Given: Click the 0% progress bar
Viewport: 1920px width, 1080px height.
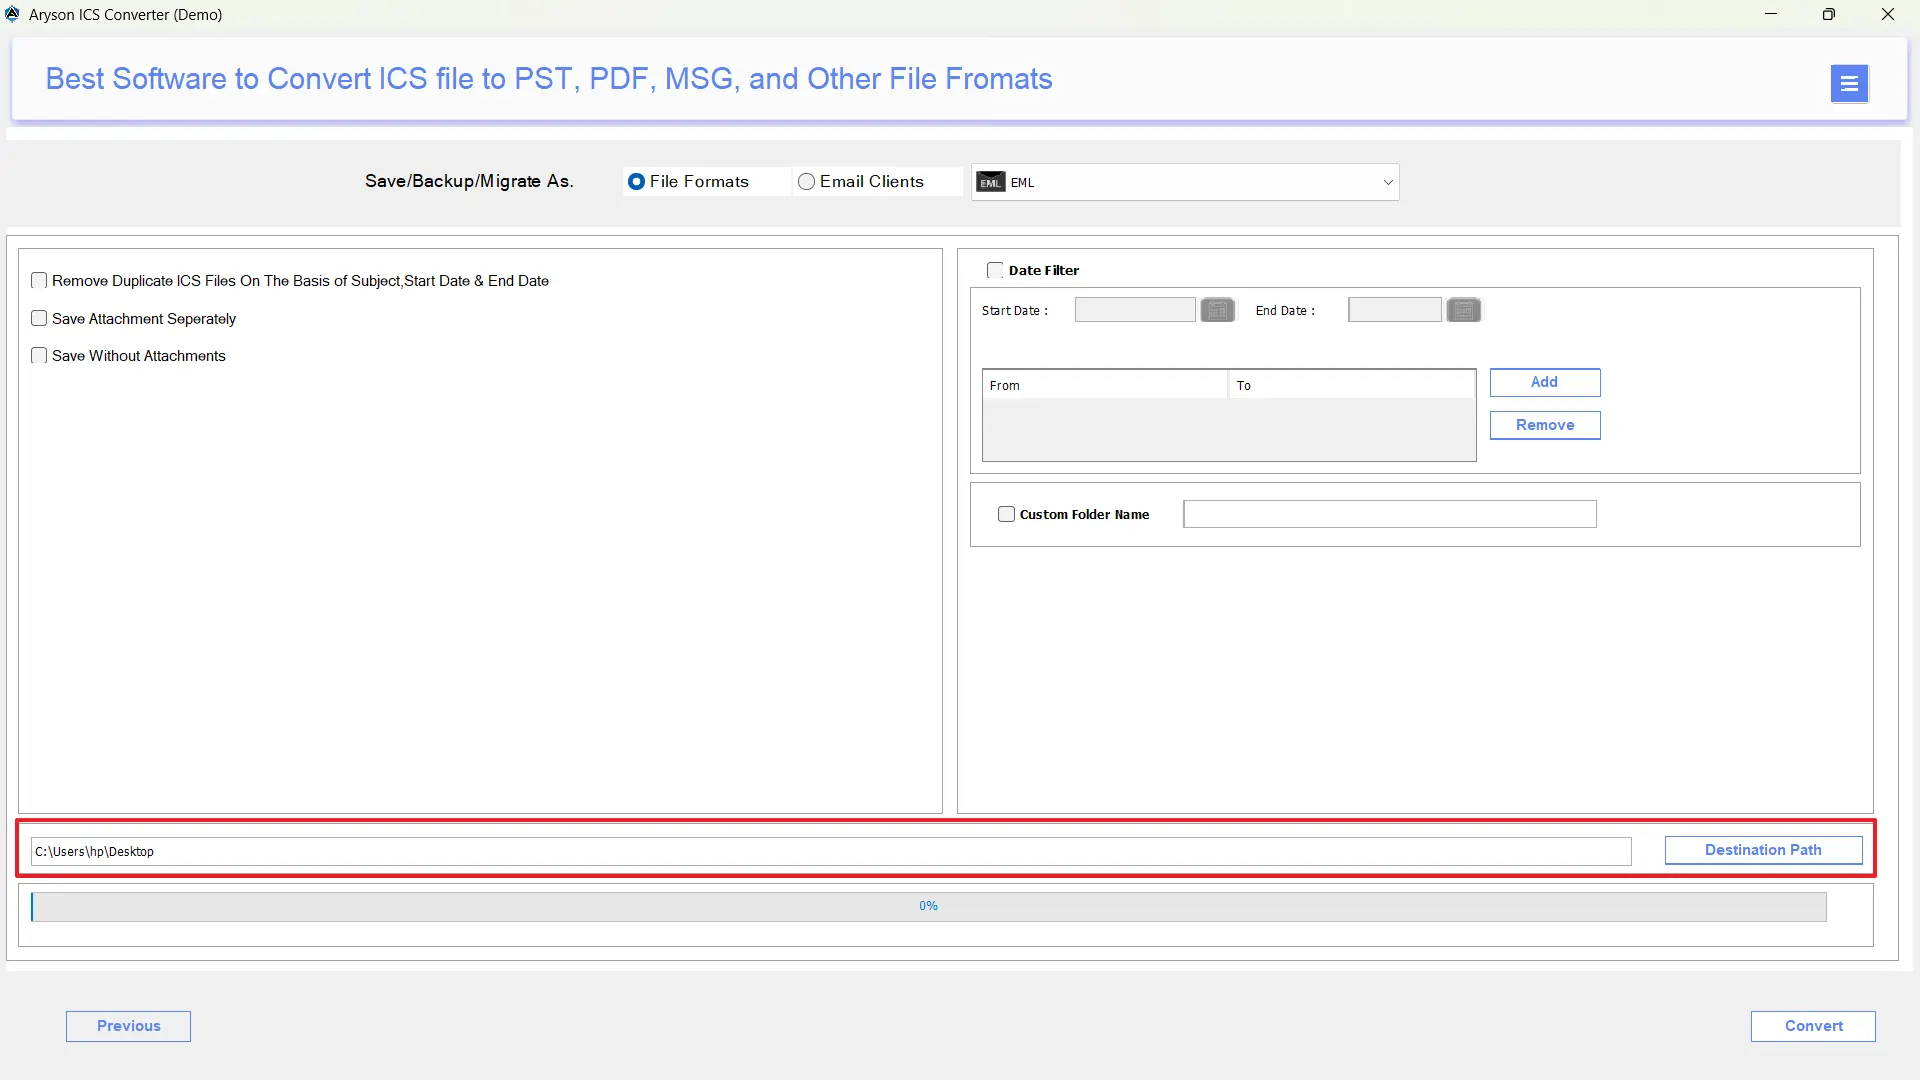Looking at the screenshot, I should coord(928,906).
